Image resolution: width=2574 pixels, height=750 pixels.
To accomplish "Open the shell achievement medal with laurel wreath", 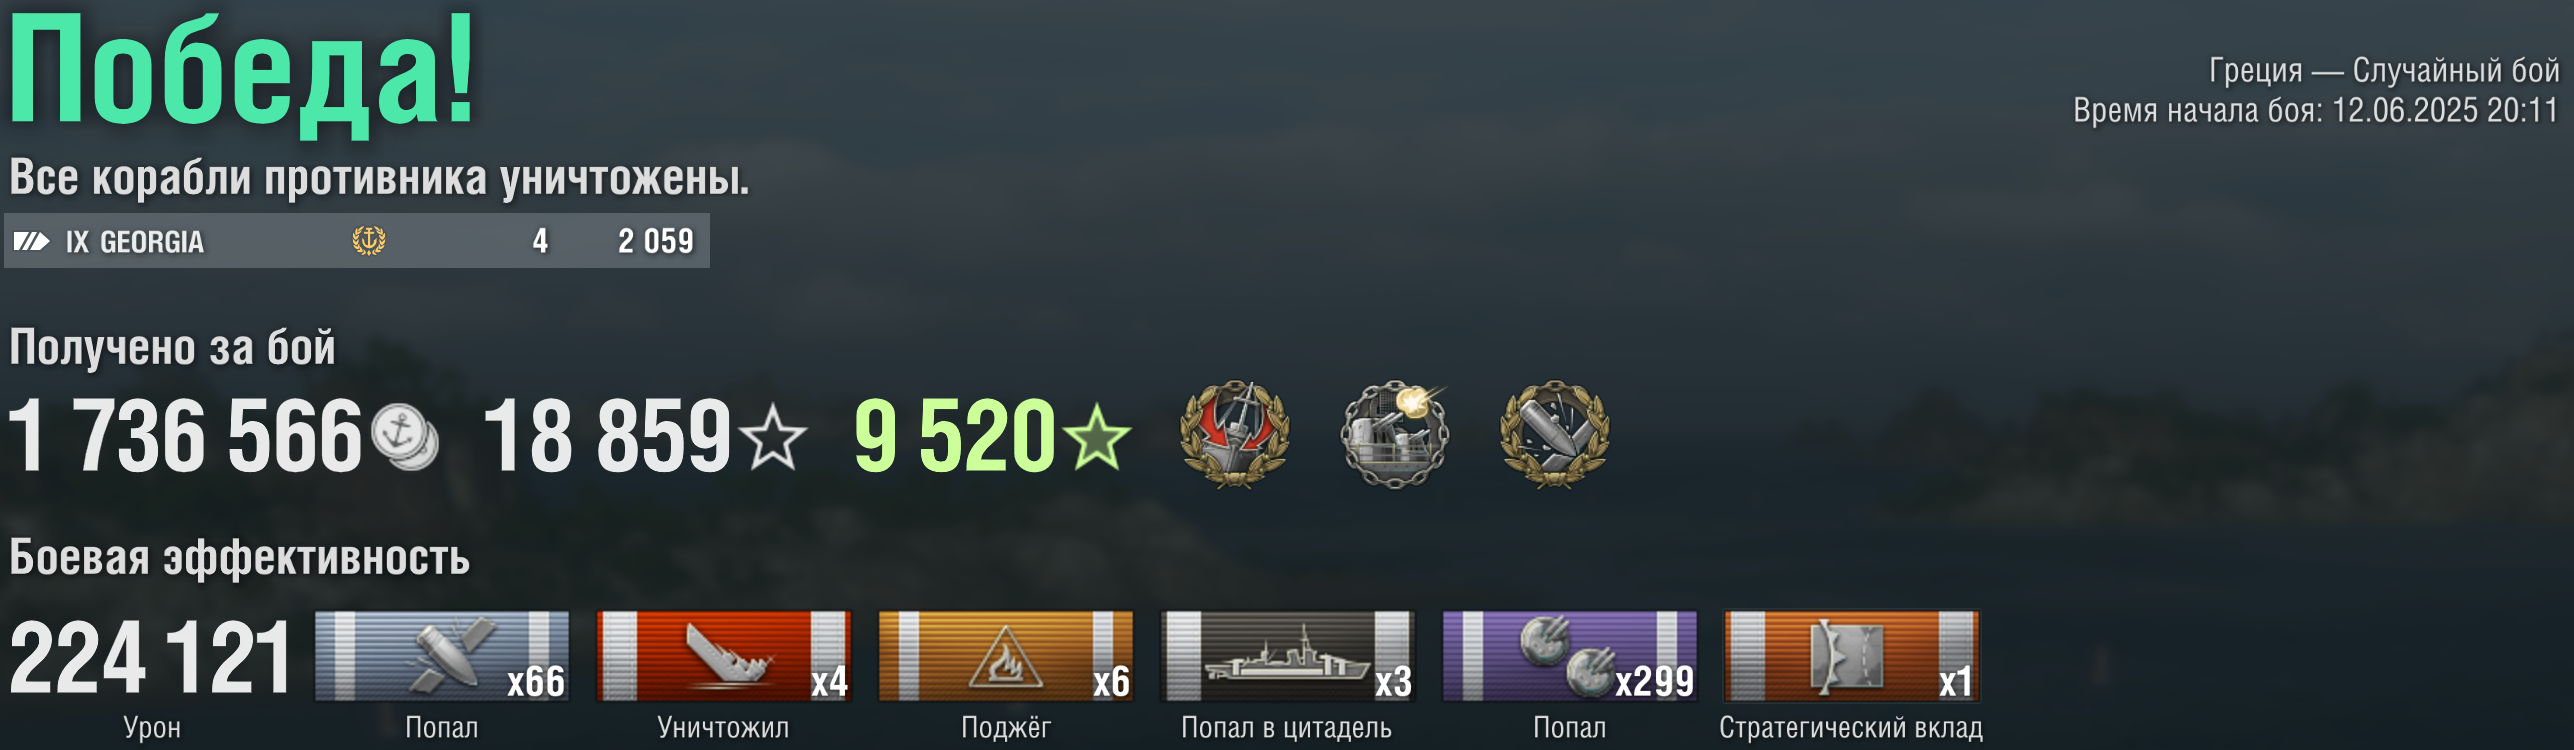I will tap(1555, 434).
